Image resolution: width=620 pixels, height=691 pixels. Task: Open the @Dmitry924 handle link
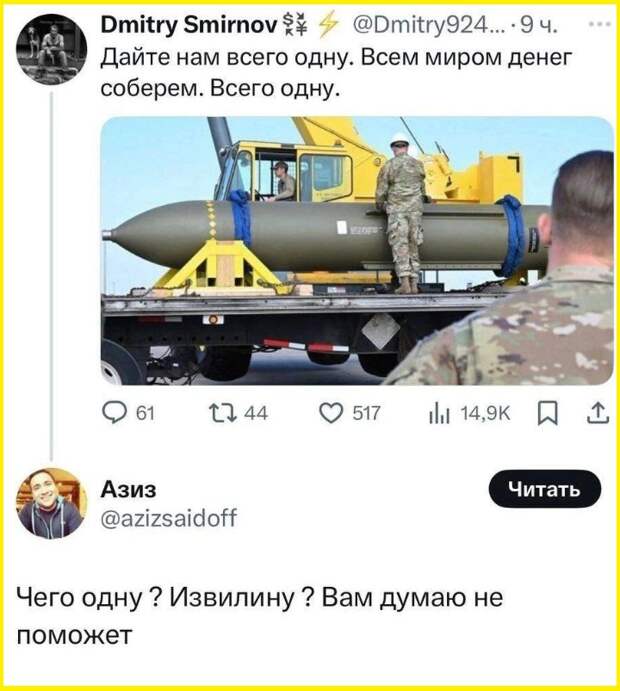(429, 25)
